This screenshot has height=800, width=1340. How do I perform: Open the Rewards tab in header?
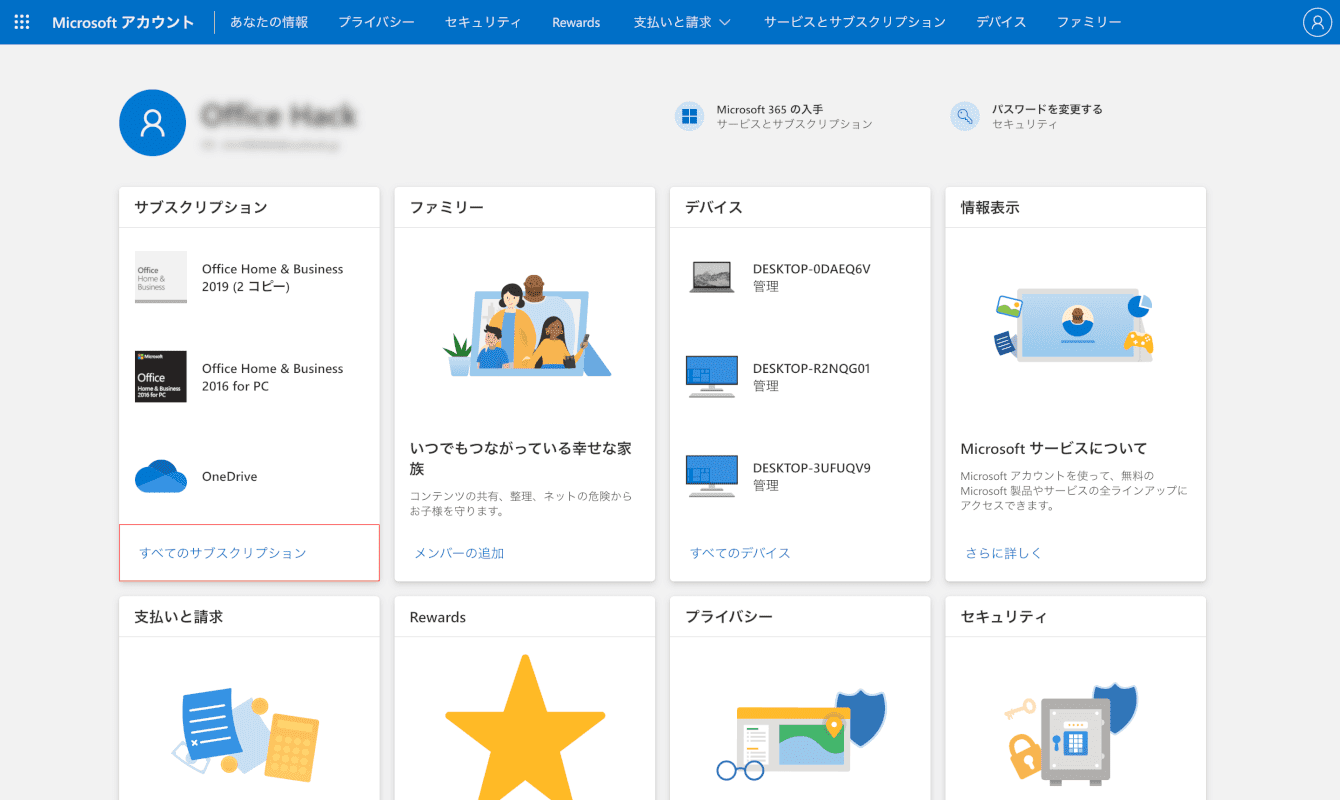576,22
